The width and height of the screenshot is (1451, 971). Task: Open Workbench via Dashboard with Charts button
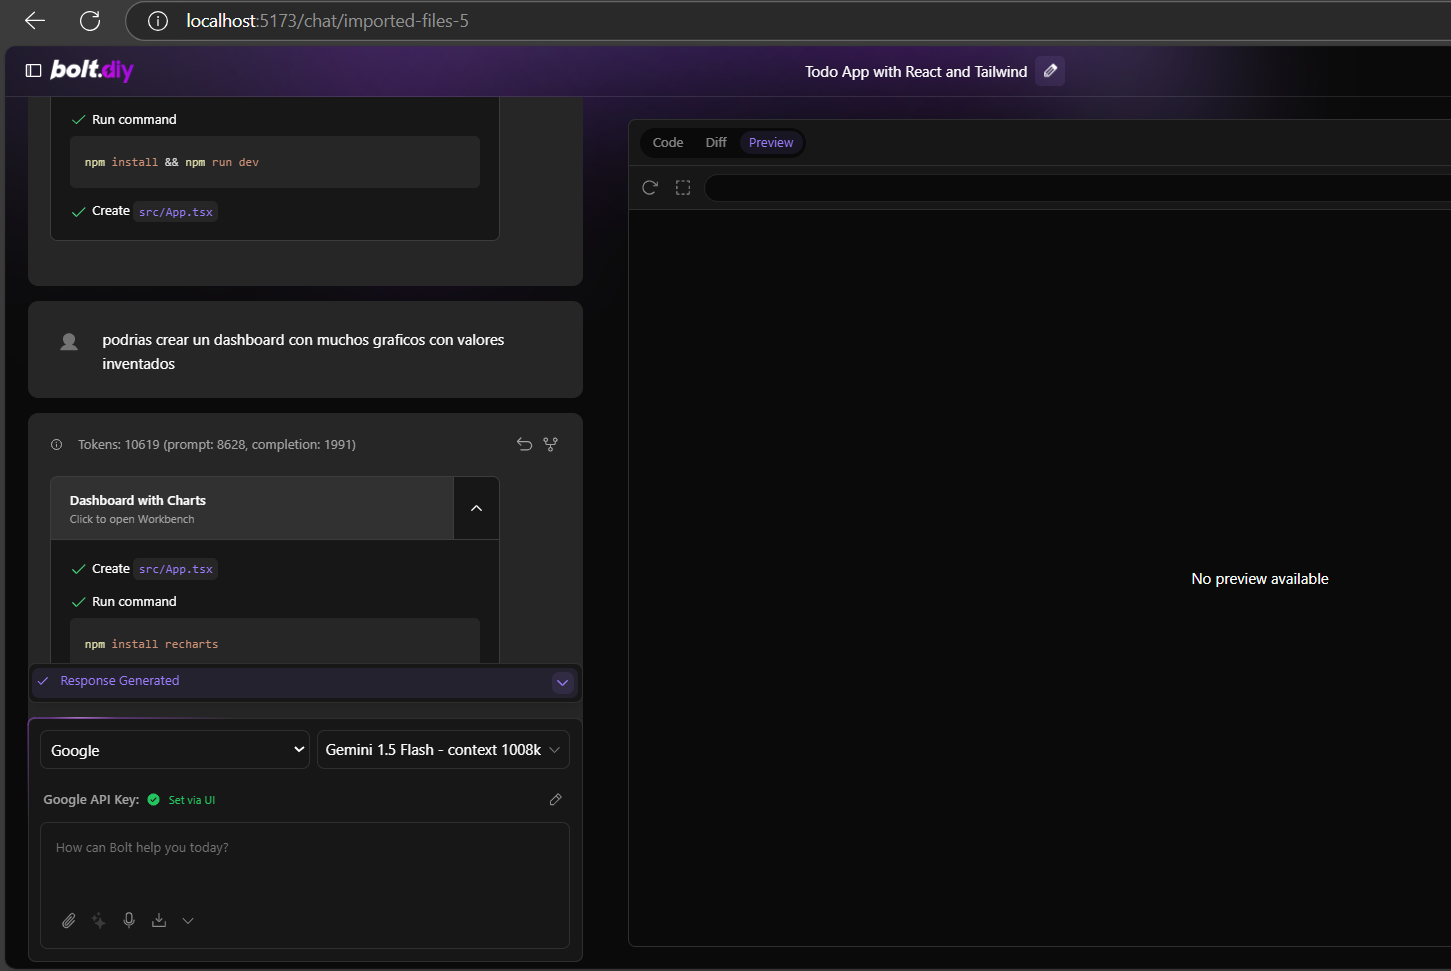point(252,508)
